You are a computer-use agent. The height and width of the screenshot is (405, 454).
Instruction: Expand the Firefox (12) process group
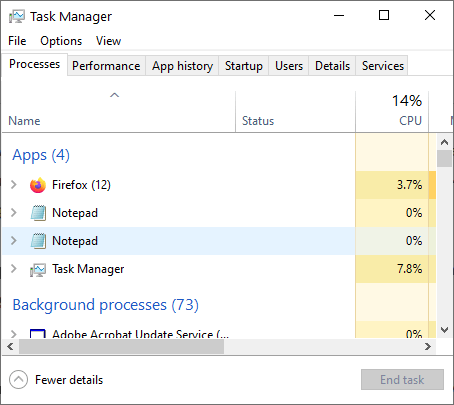pyautogui.click(x=14, y=184)
